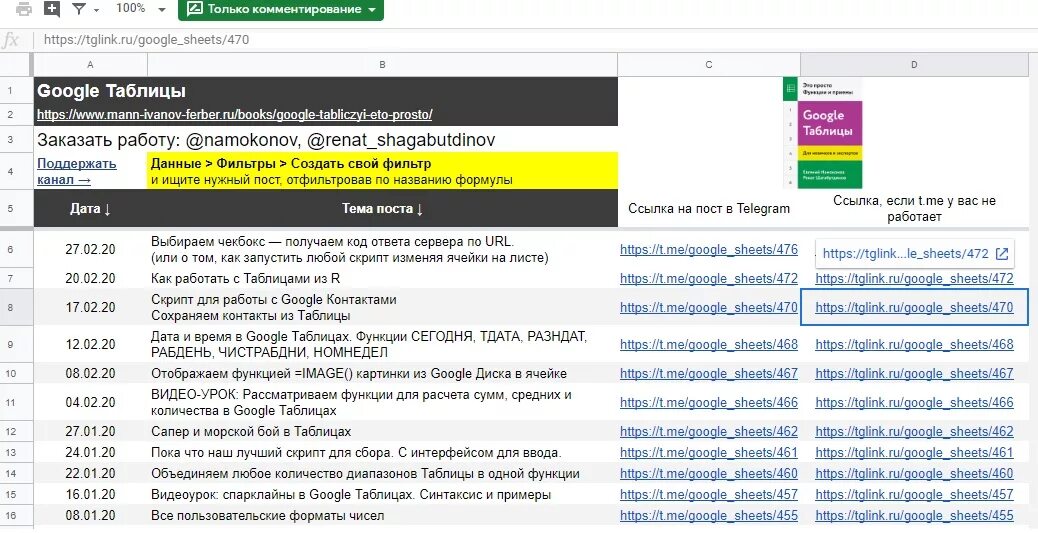
Task: Open the tglink.ru/google_sheets/466 link
Action: [914, 403]
